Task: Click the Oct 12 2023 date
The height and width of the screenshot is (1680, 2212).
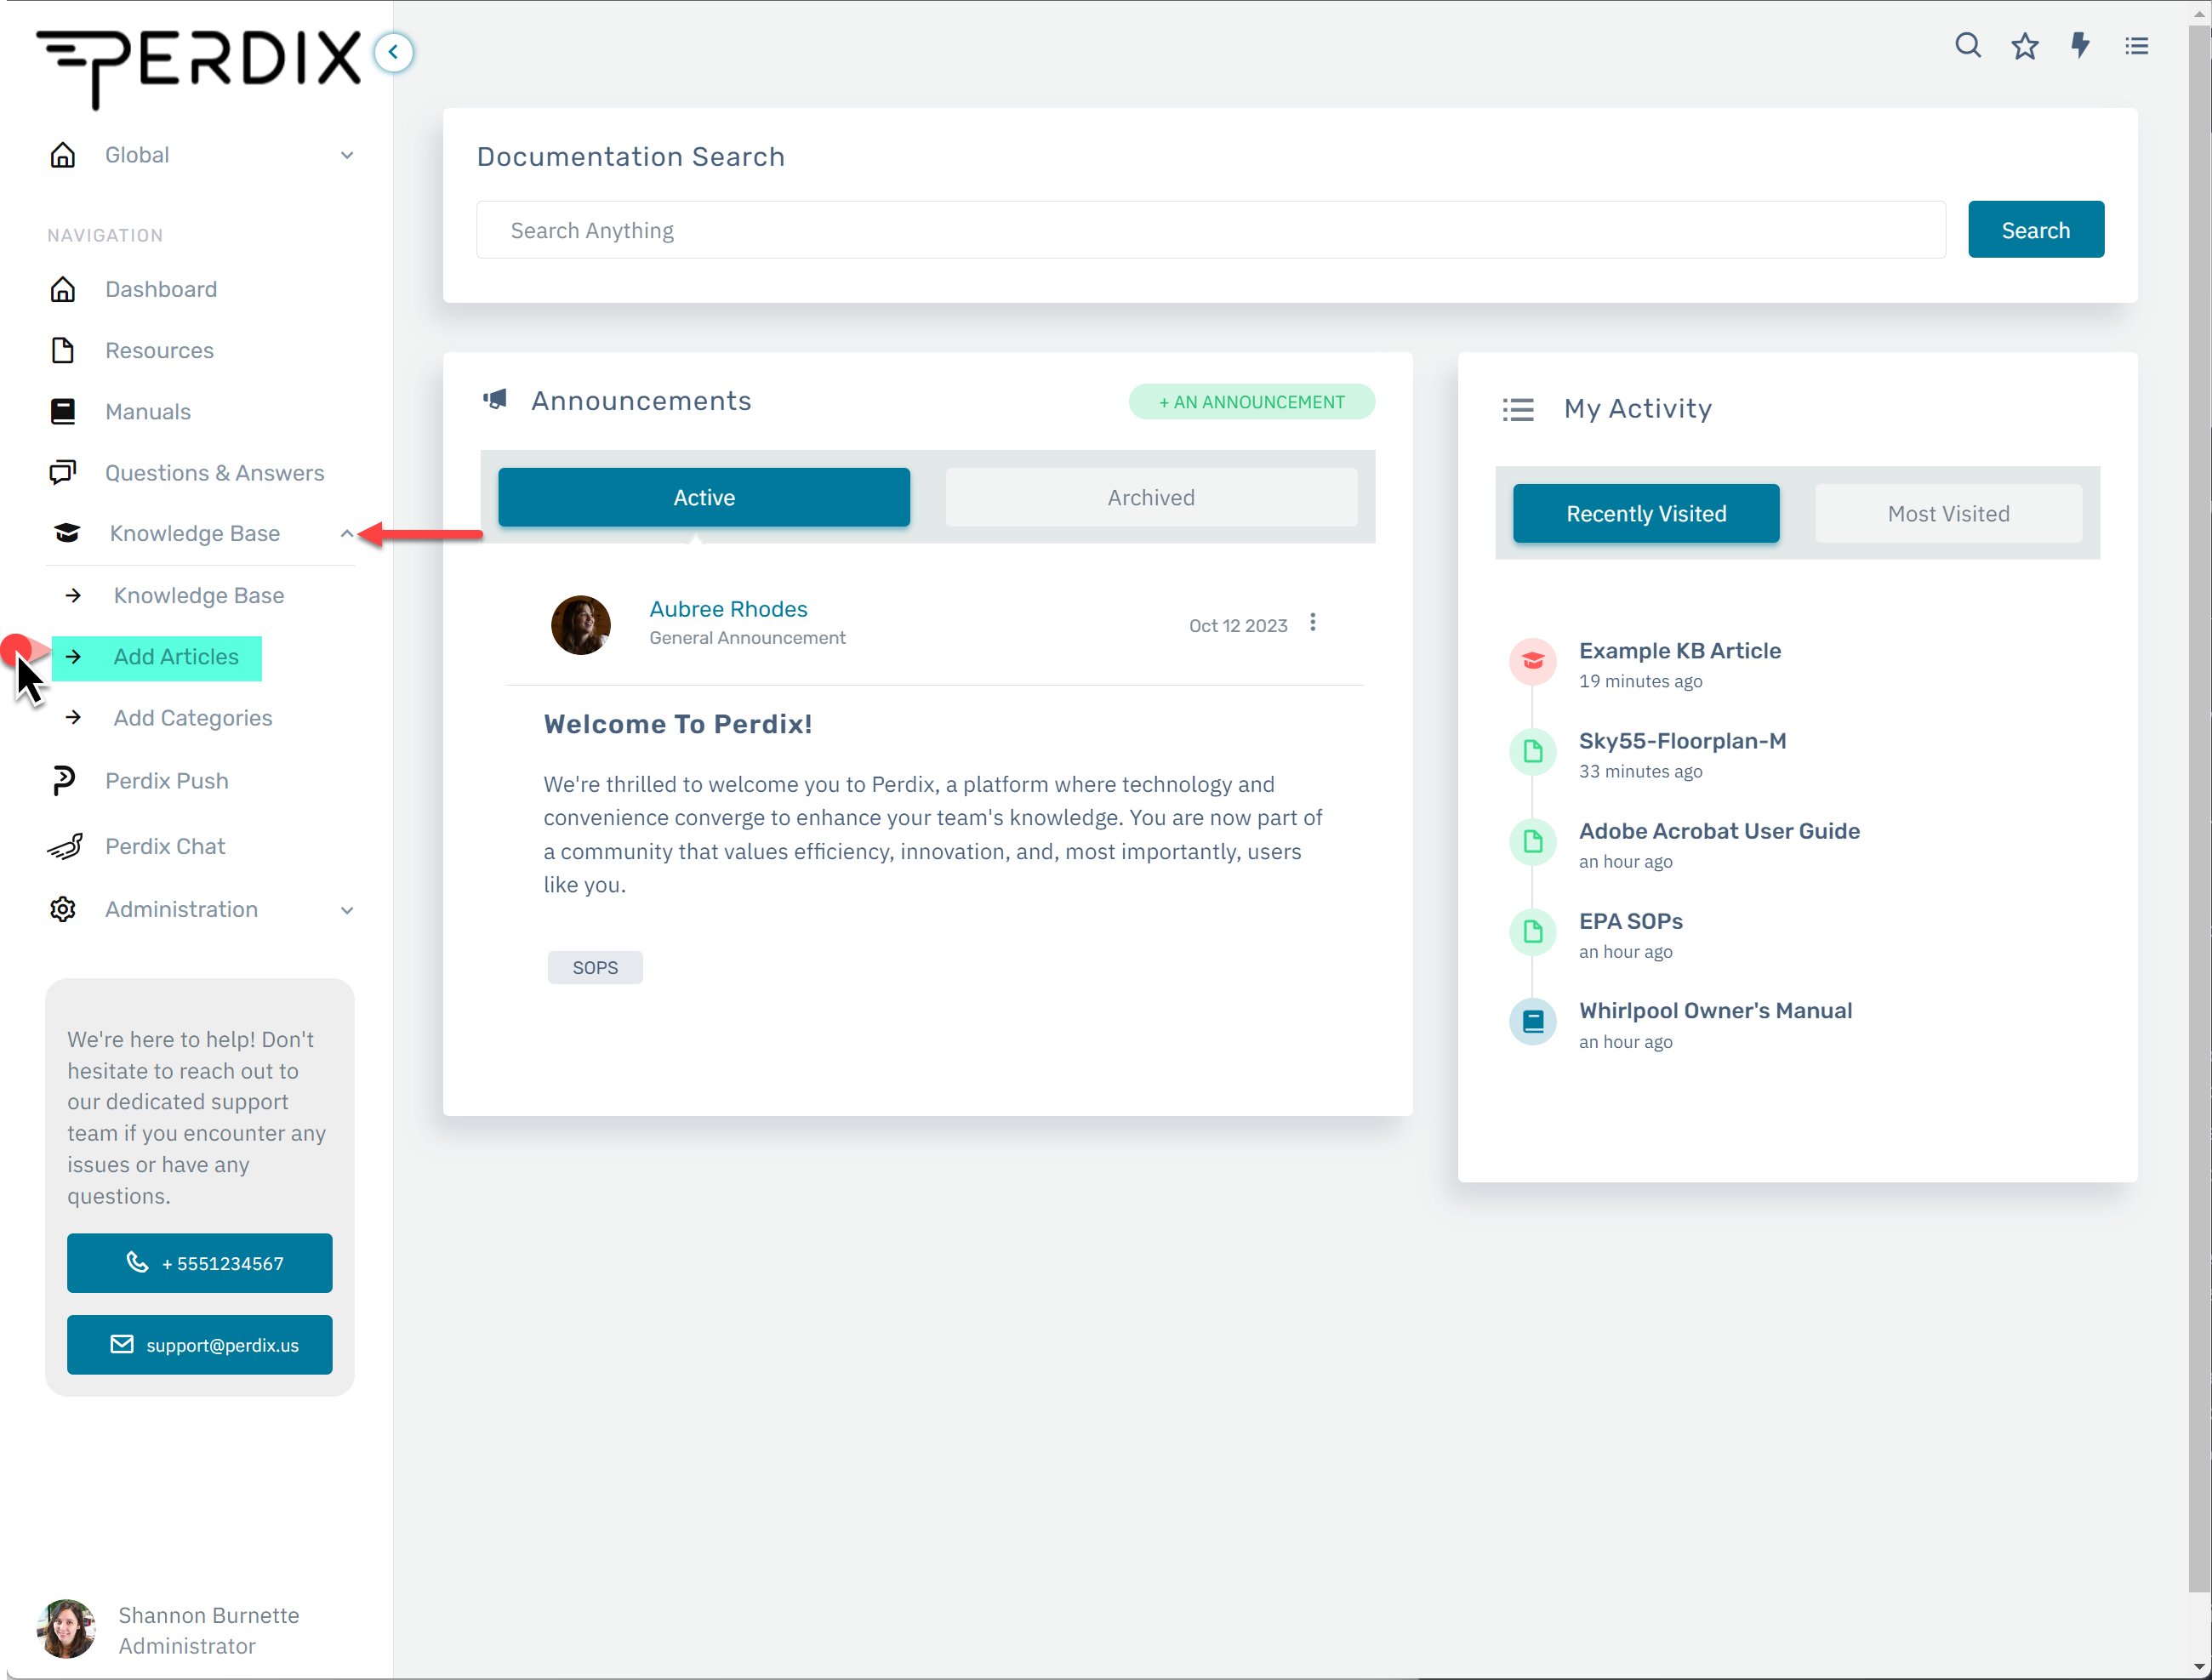Action: click(x=1238, y=625)
